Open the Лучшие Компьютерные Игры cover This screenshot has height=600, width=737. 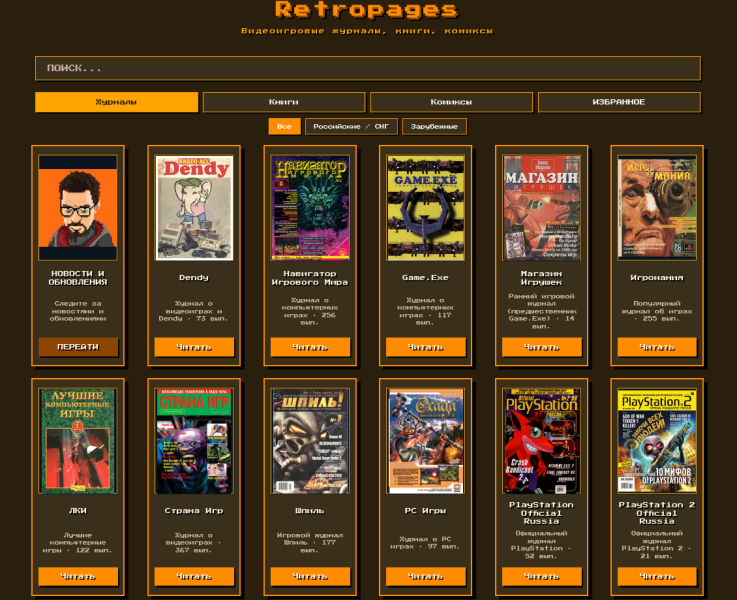78,441
